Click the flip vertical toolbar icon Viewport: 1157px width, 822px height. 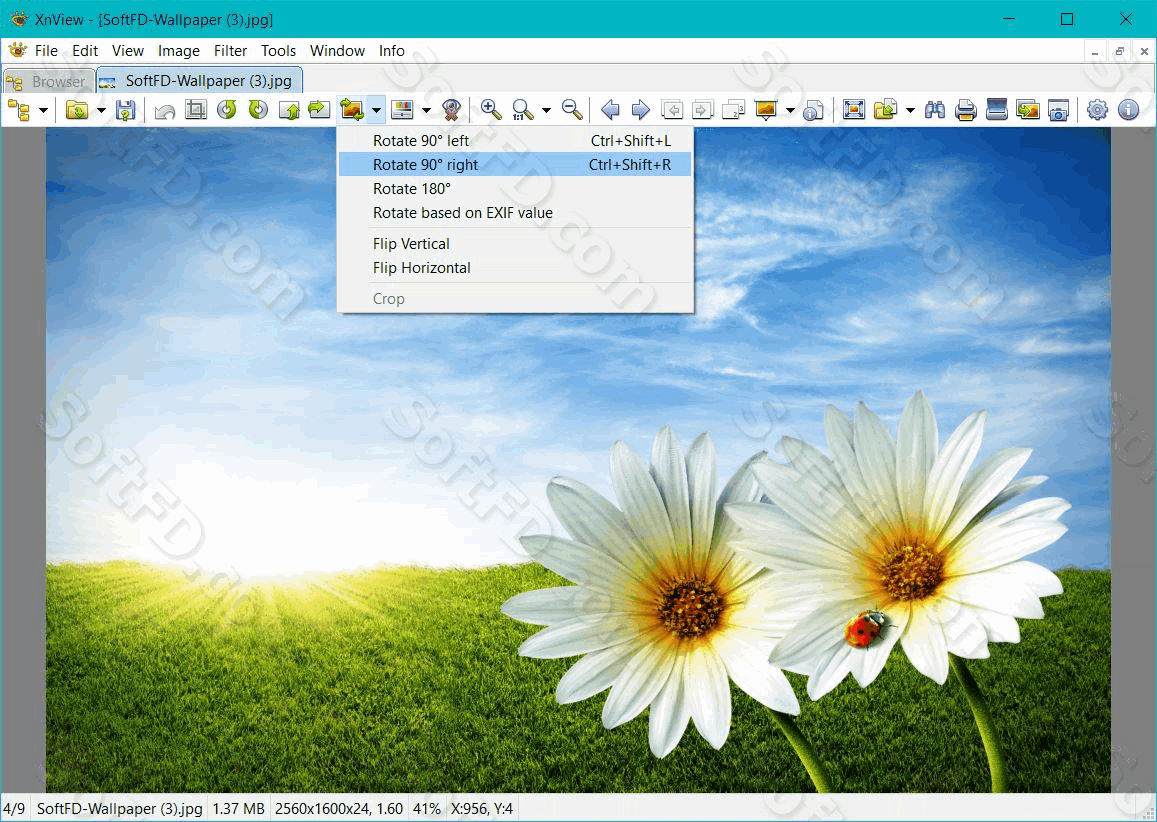(289, 110)
